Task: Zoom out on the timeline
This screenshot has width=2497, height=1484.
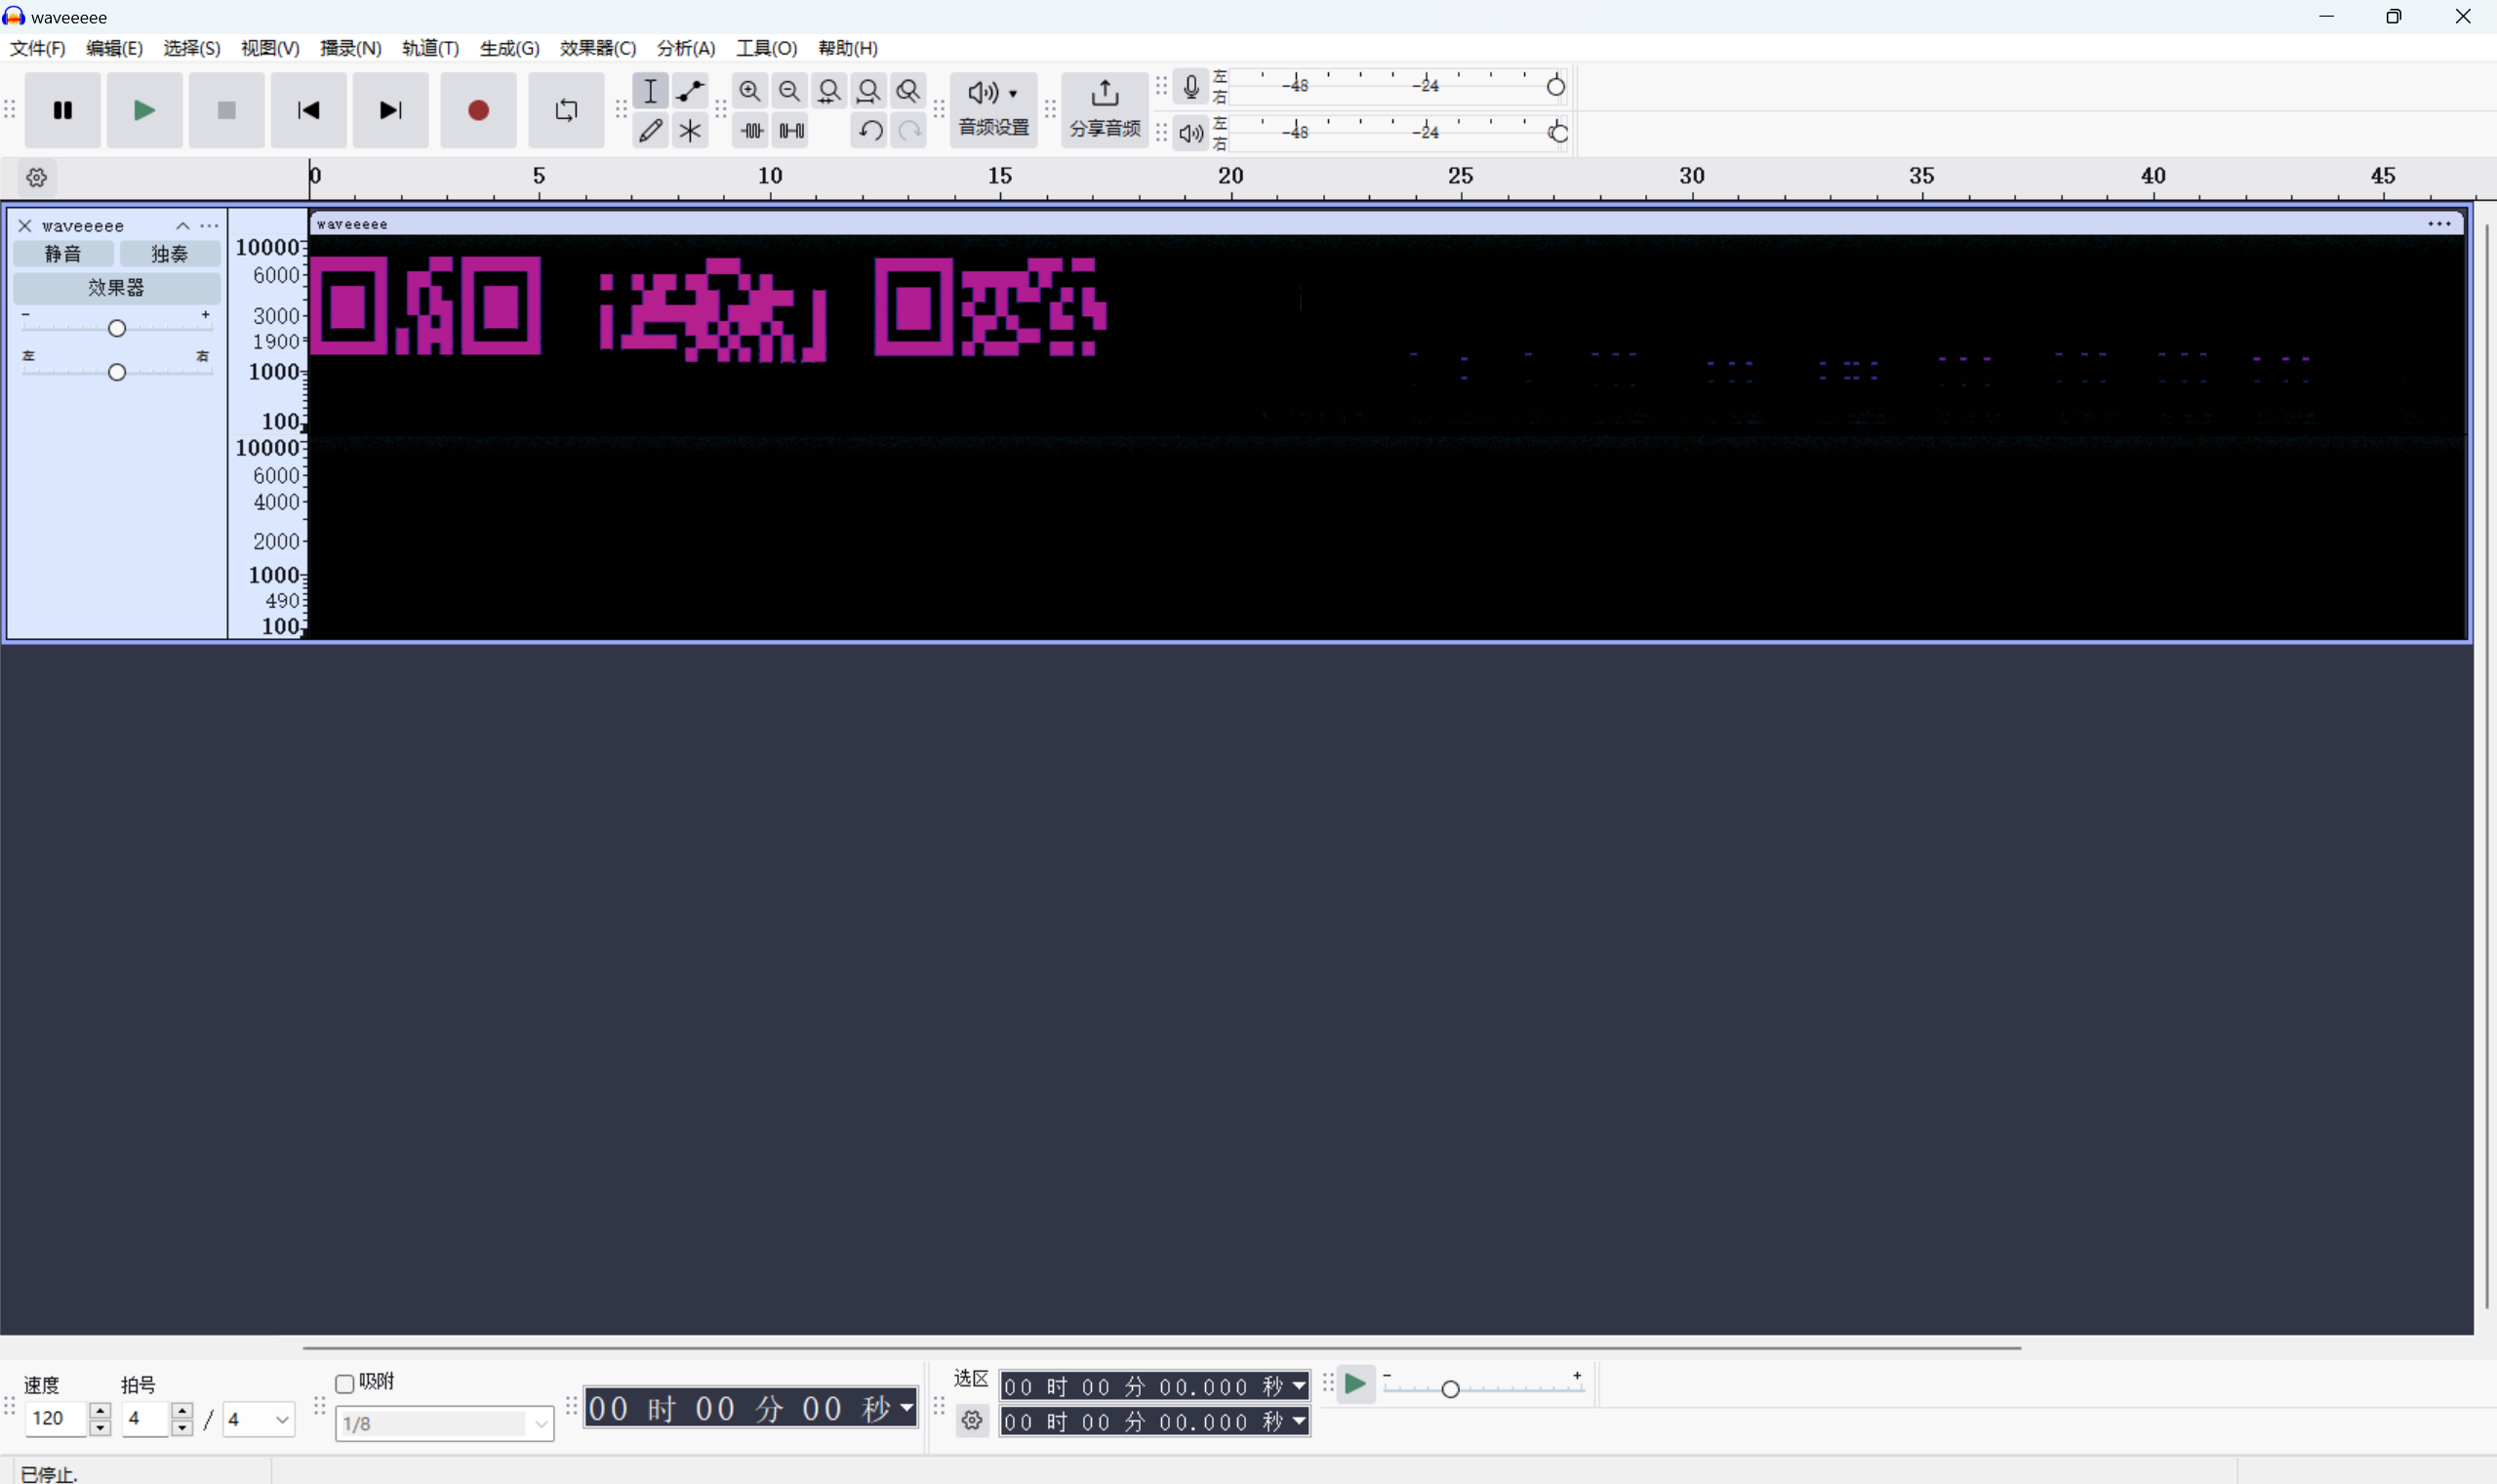Action: [x=789, y=91]
